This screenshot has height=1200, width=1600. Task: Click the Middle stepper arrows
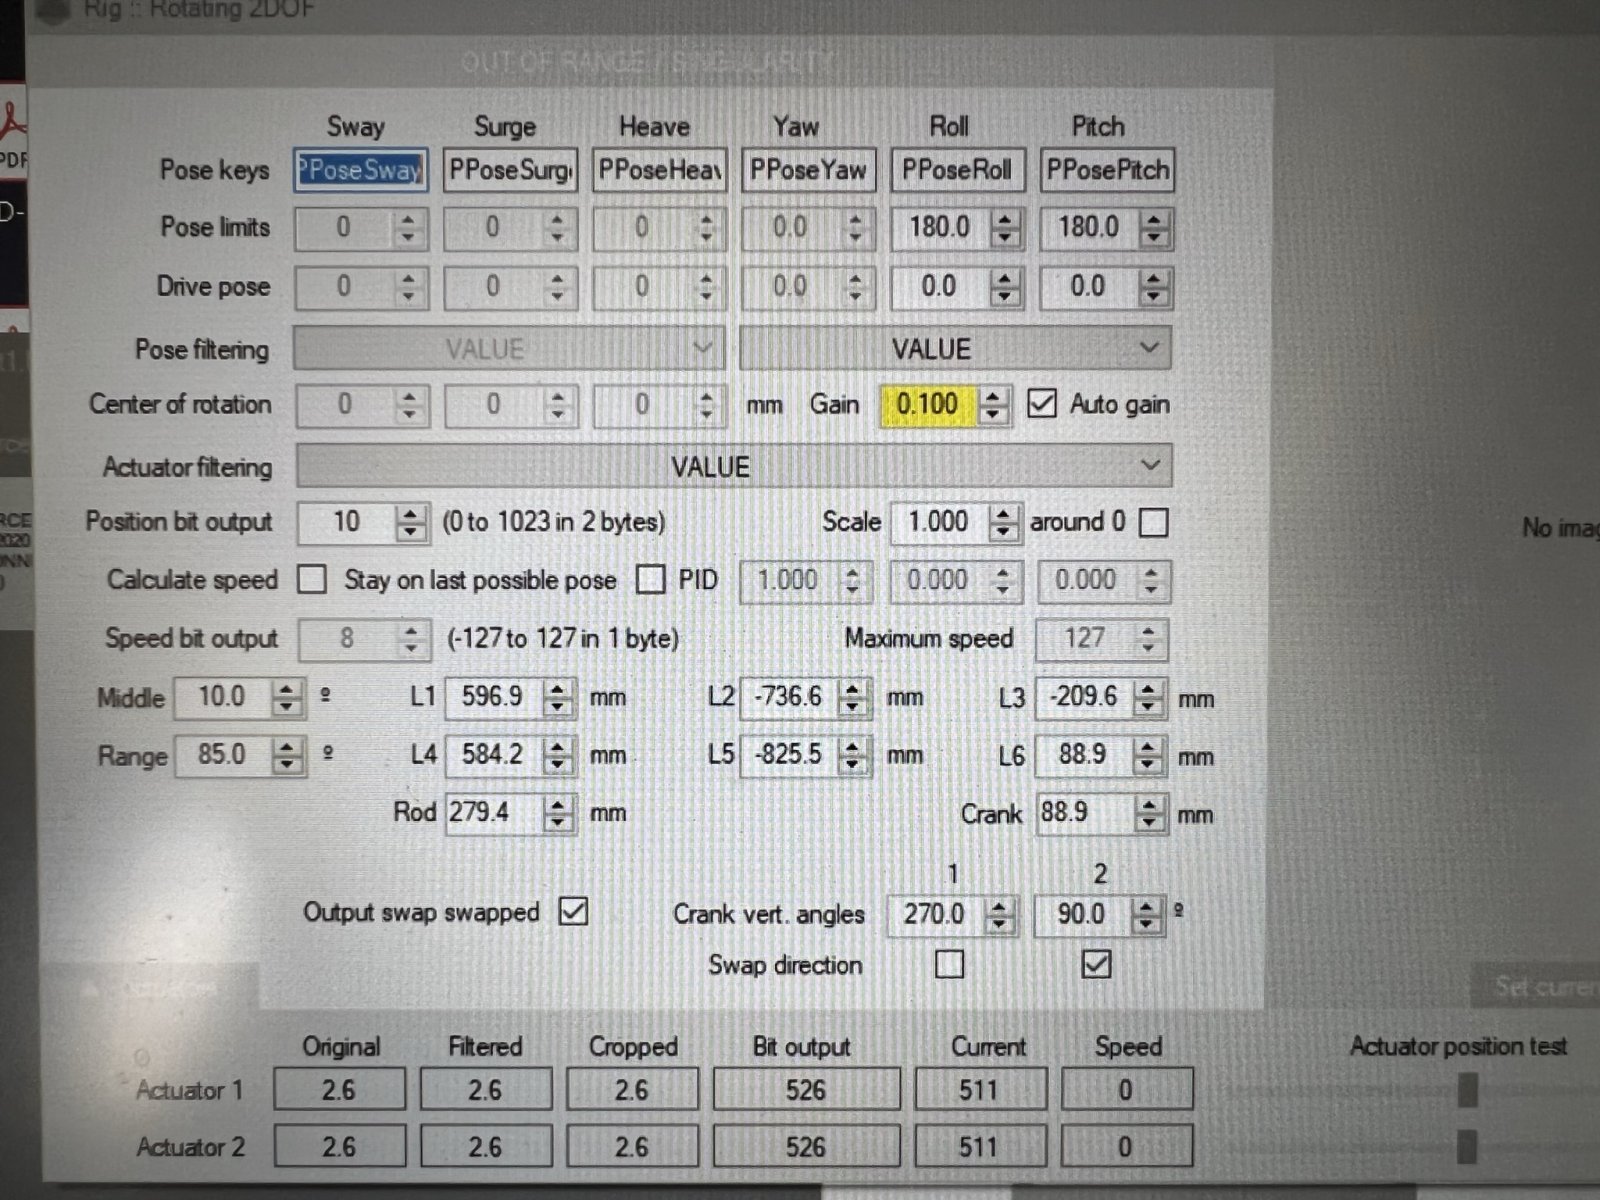click(287, 697)
